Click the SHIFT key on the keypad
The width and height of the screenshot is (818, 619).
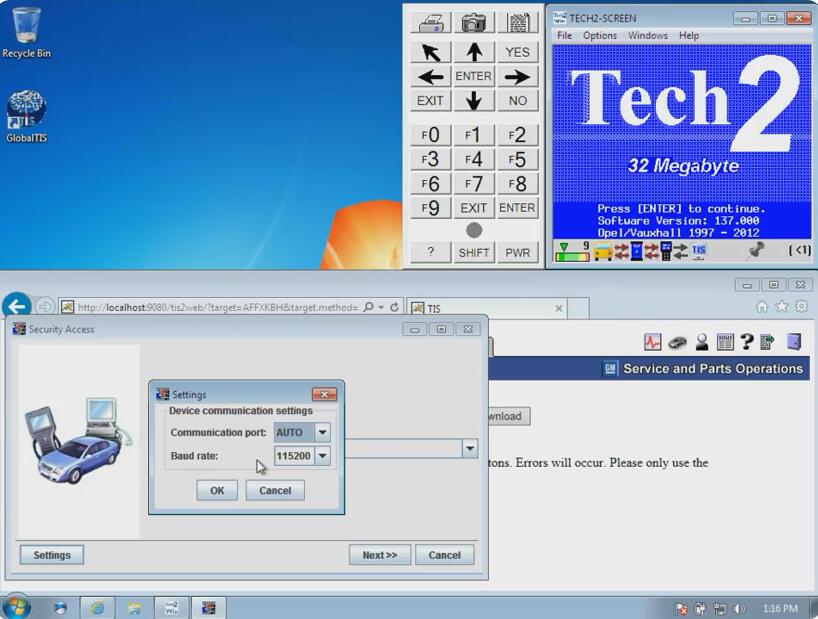pyautogui.click(x=474, y=252)
